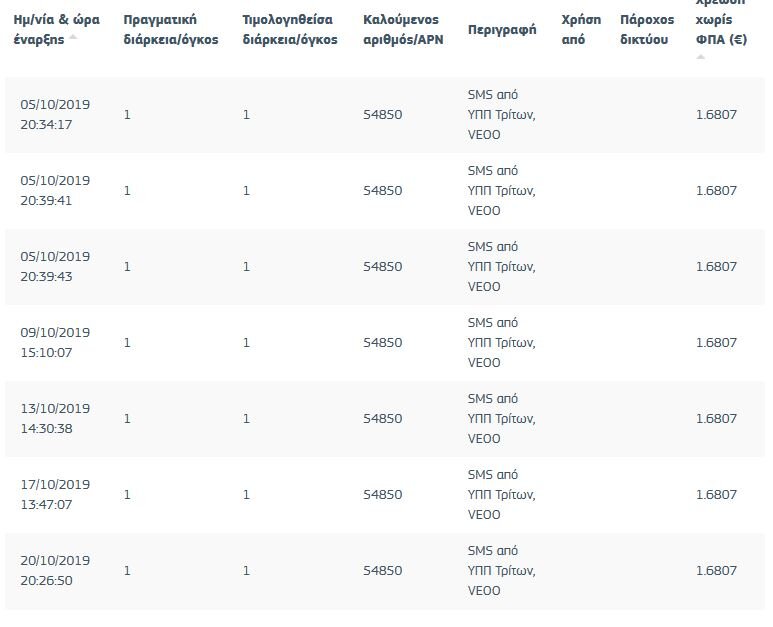Select the row dated 20/10/2019 20:26:50
Viewport: 773px width, 627px height.
click(385, 570)
